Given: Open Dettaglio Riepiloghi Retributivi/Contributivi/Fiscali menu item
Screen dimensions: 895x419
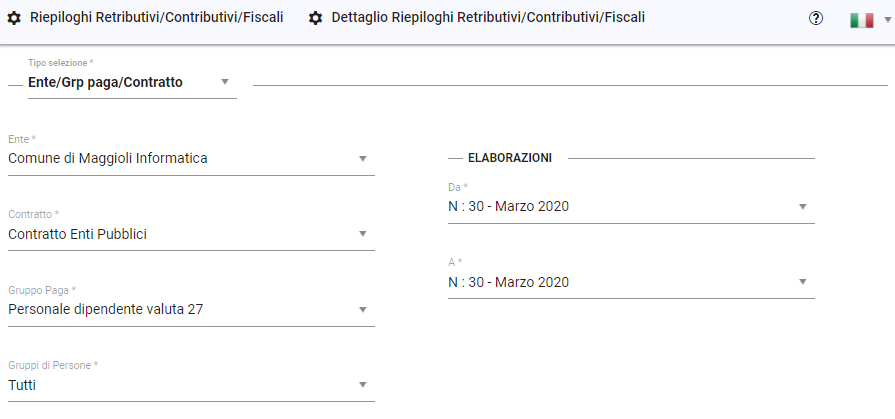Looking at the screenshot, I should coord(489,18).
